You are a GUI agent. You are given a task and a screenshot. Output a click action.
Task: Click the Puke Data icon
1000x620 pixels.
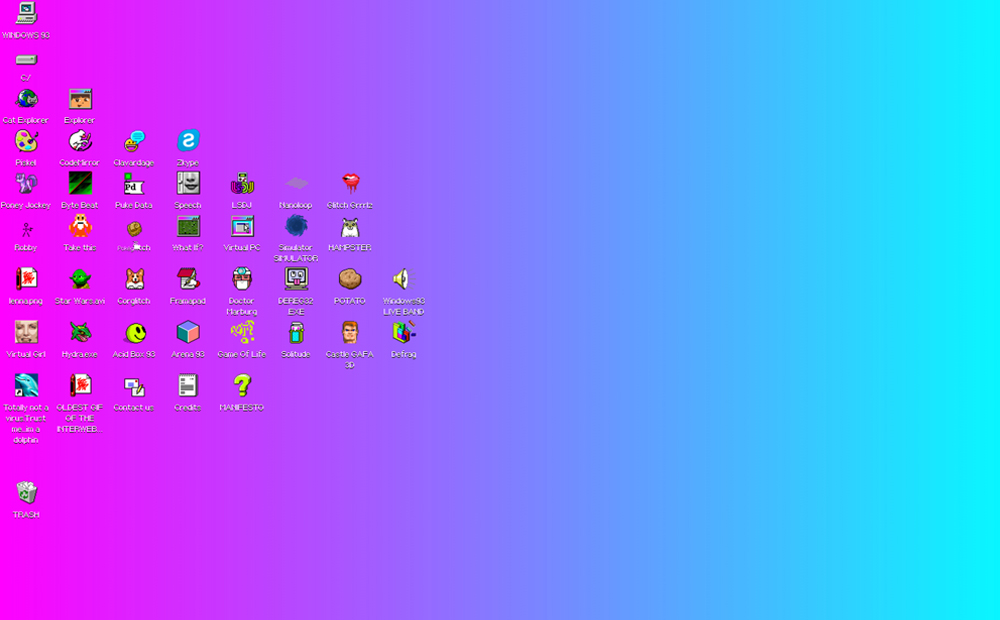coord(134,184)
